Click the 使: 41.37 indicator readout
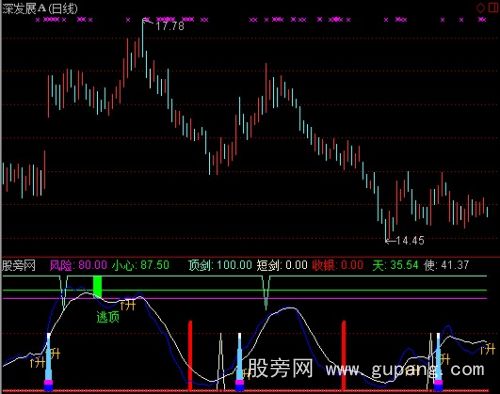This screenshot has width=500, height=394. (446, 265)
